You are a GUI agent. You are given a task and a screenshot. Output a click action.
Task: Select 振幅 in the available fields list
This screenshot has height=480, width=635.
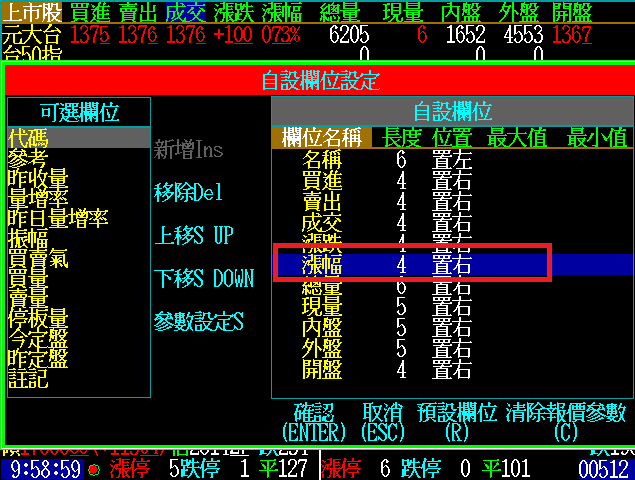click(27, 238)
